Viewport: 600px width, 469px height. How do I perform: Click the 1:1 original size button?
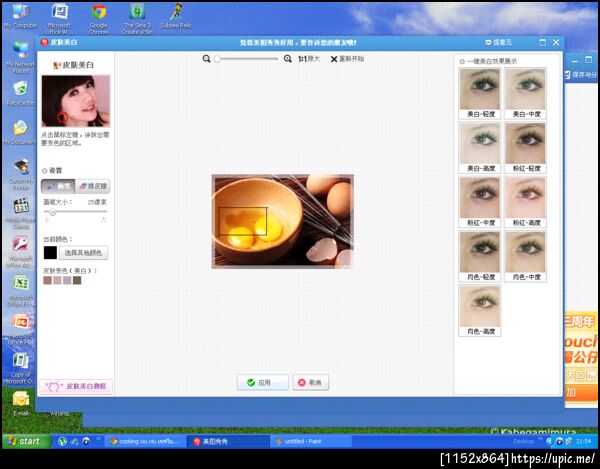point(308,59)
